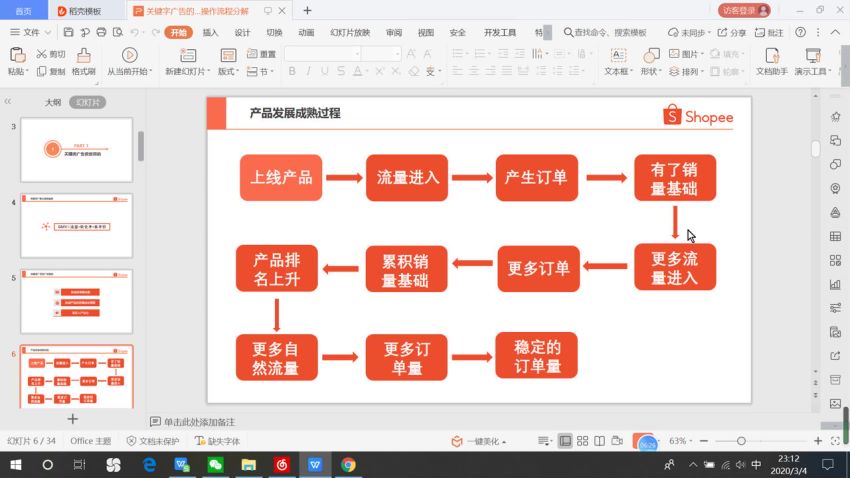The image size is (850, 478).
Task: Open the Animation (动画) ribbon tab
Action: (x=306, y=33)
